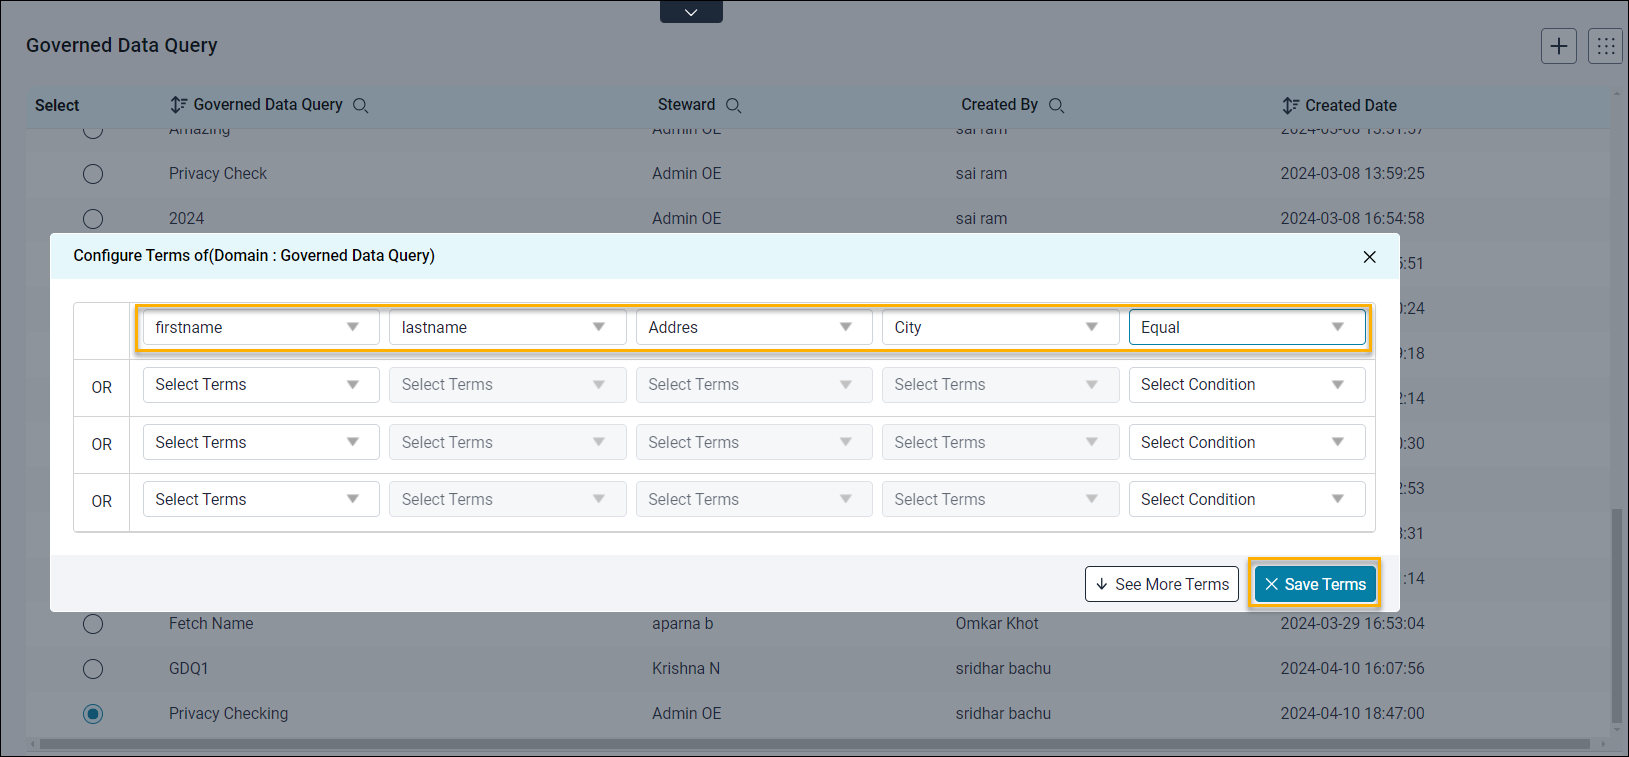1629x757 pixels.
Task: Click the Fetch Name query name
Action: (x=211, y=624)
